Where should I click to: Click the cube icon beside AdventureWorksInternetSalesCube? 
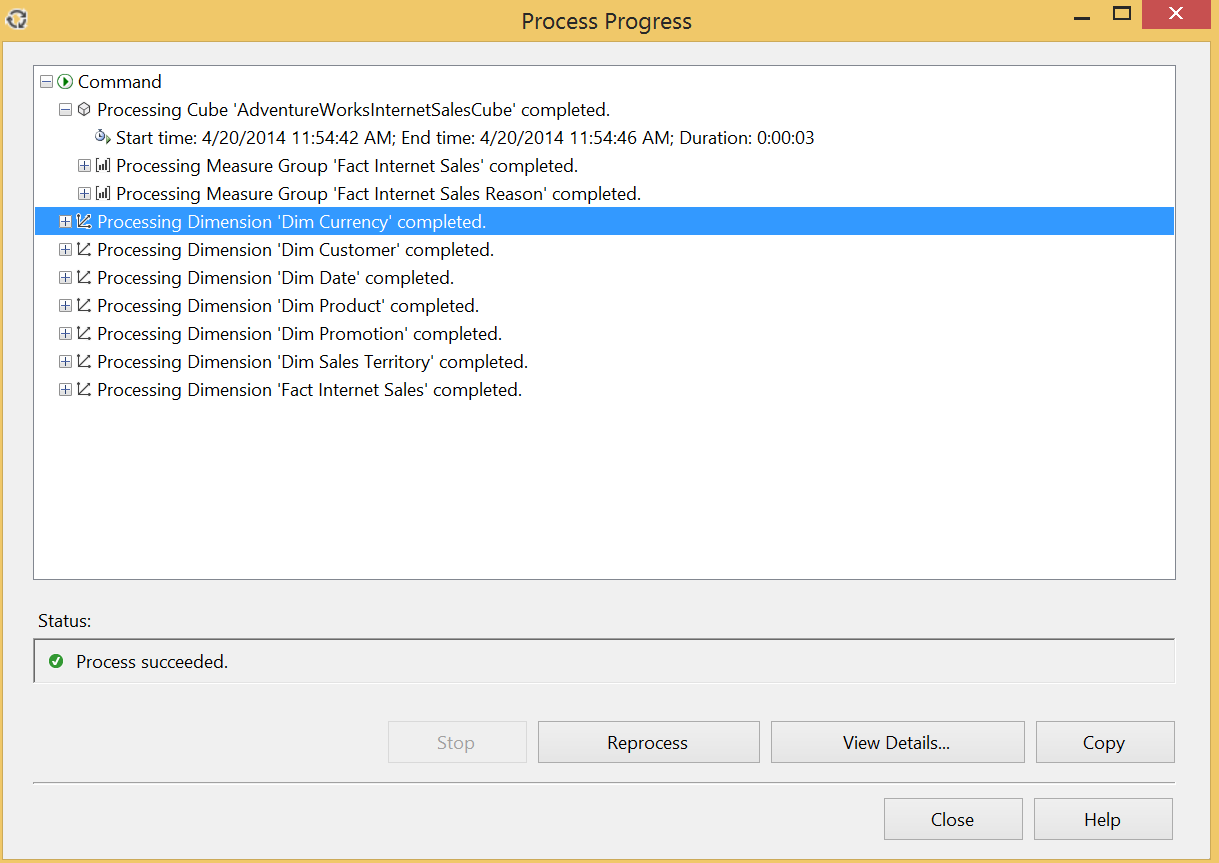coord(84,110)
